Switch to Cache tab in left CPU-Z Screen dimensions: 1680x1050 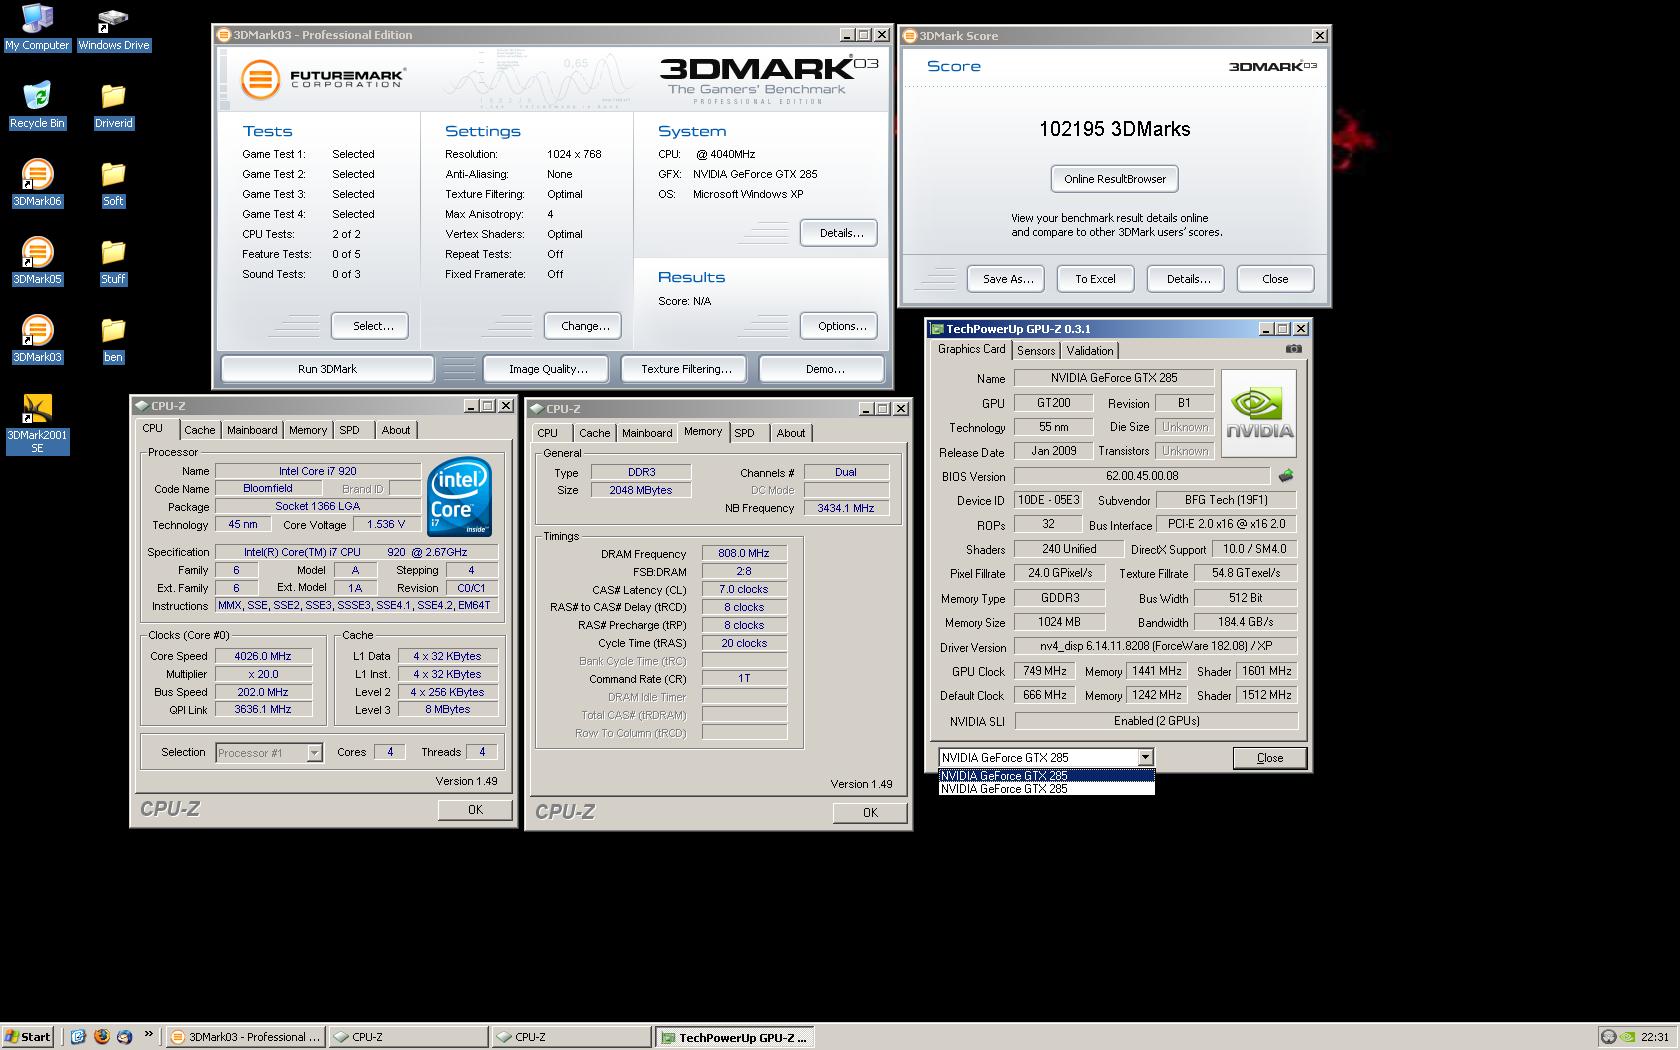pos(199,430)
